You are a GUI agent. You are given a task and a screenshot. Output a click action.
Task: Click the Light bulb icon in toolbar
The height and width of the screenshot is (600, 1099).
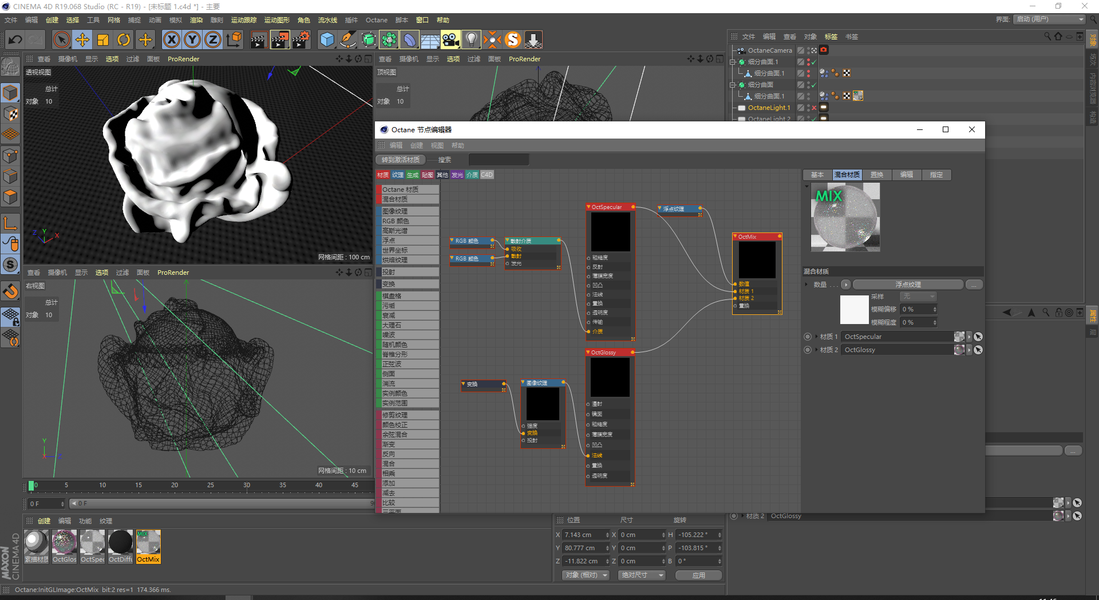(472, 40)
